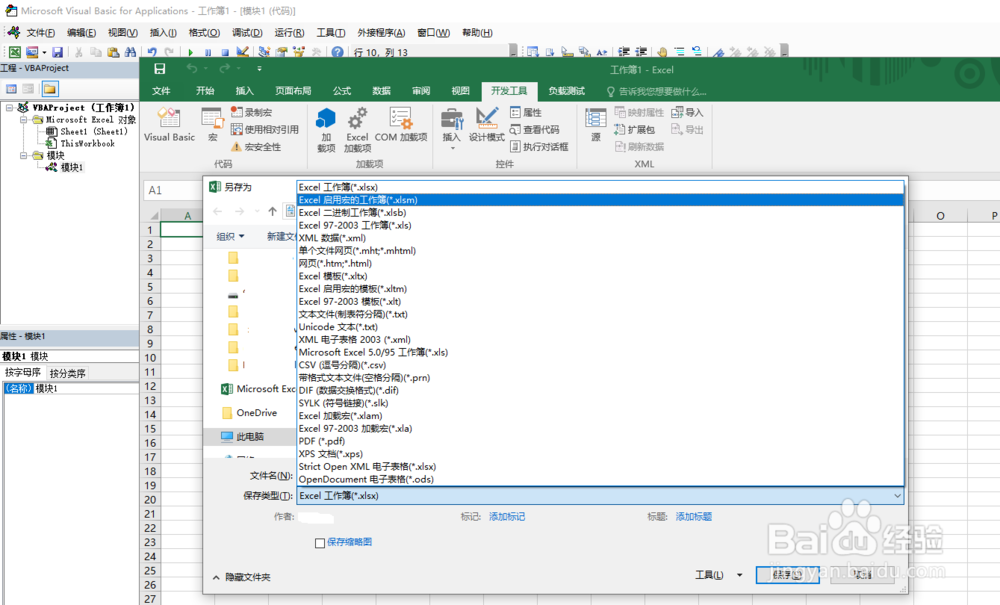
Task: Click the Find binoculars icon in VBA toolbar
Action: 131,52
